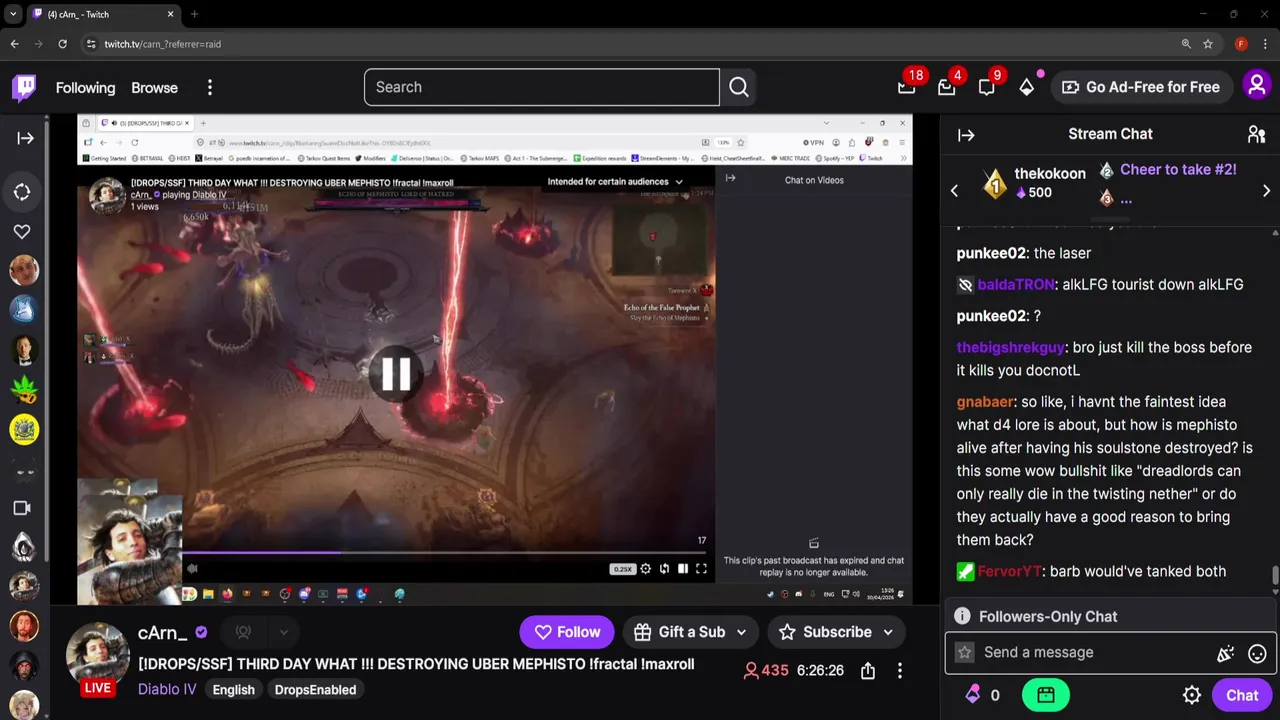1280x720 pixels.
Task: Collapse the Stream Chat panel
Action: (x=966, y=134)
